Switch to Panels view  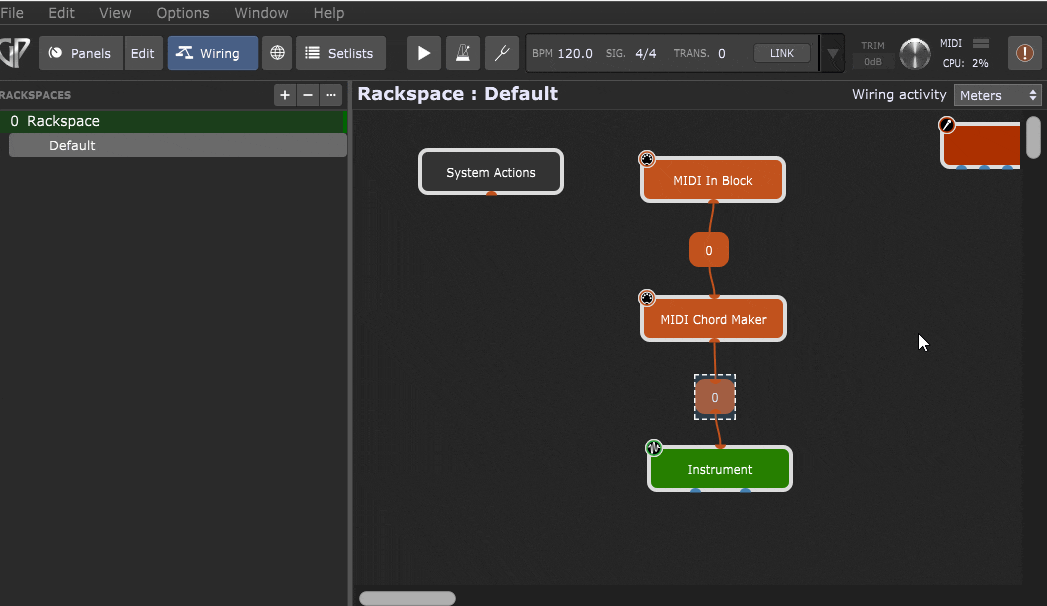tap(81, 53)
